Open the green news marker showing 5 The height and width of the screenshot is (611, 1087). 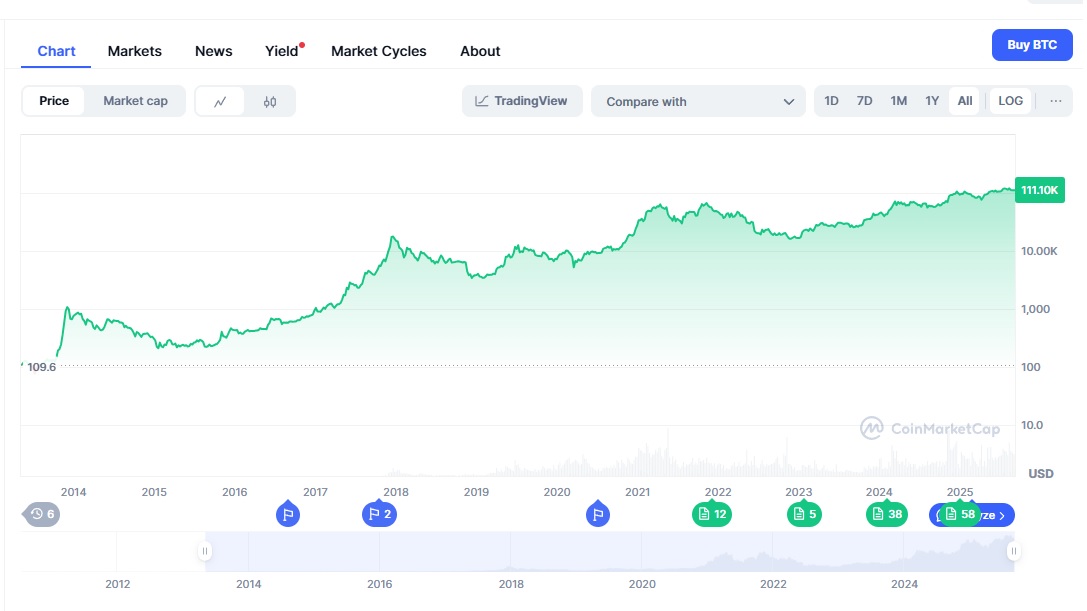804,514
